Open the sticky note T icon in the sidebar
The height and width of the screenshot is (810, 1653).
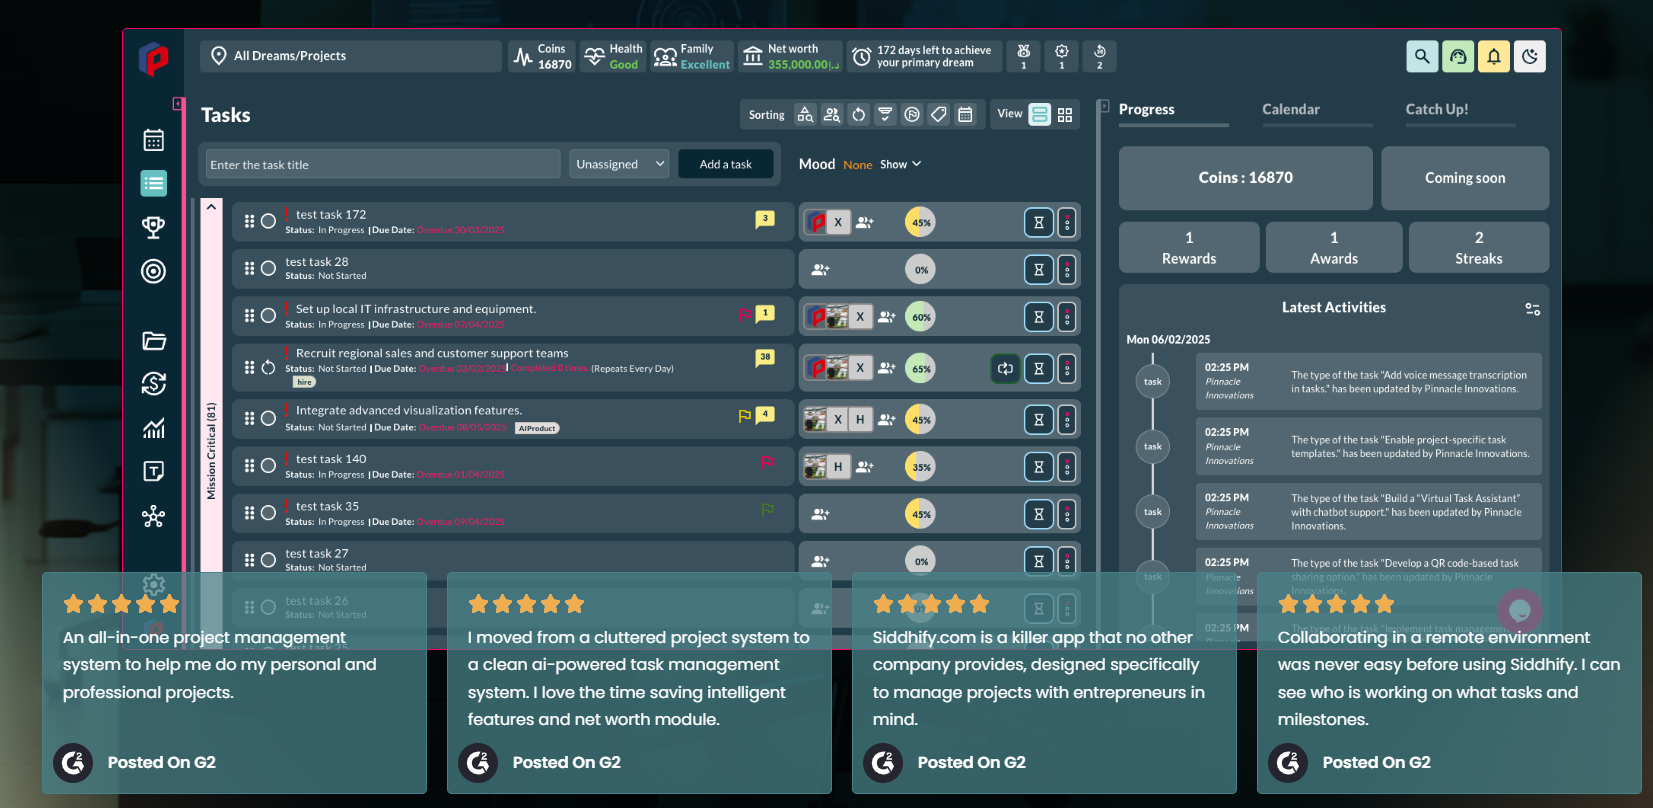click(x=153, y=472)
